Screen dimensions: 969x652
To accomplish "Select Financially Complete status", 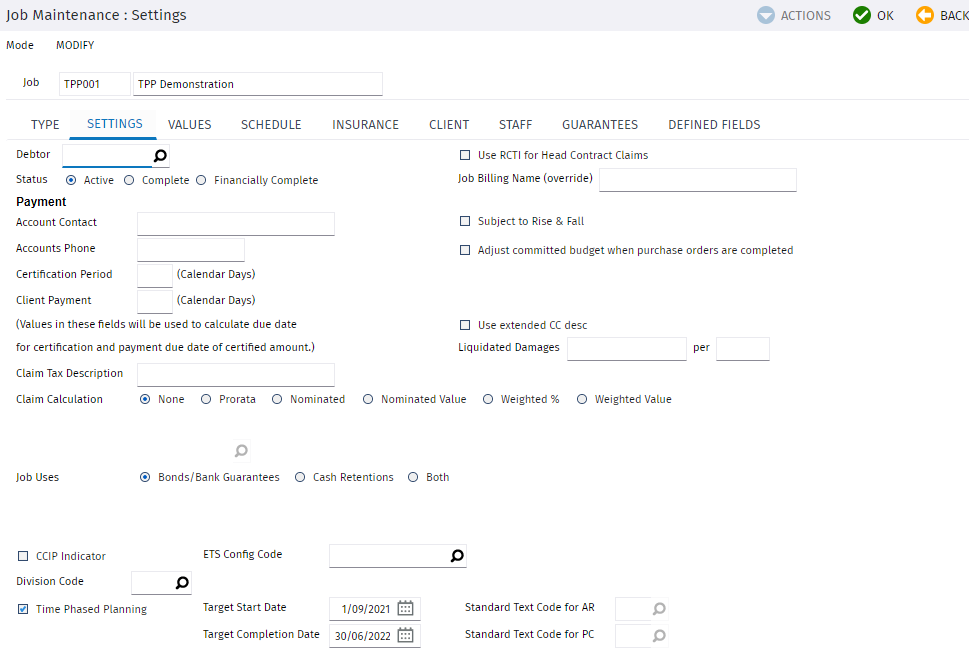I will [201, 180].
